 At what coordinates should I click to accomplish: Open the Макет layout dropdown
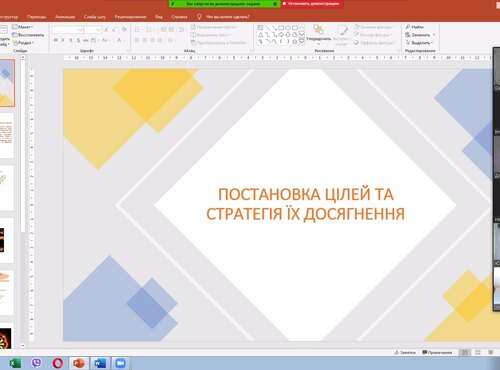[23, 27]
